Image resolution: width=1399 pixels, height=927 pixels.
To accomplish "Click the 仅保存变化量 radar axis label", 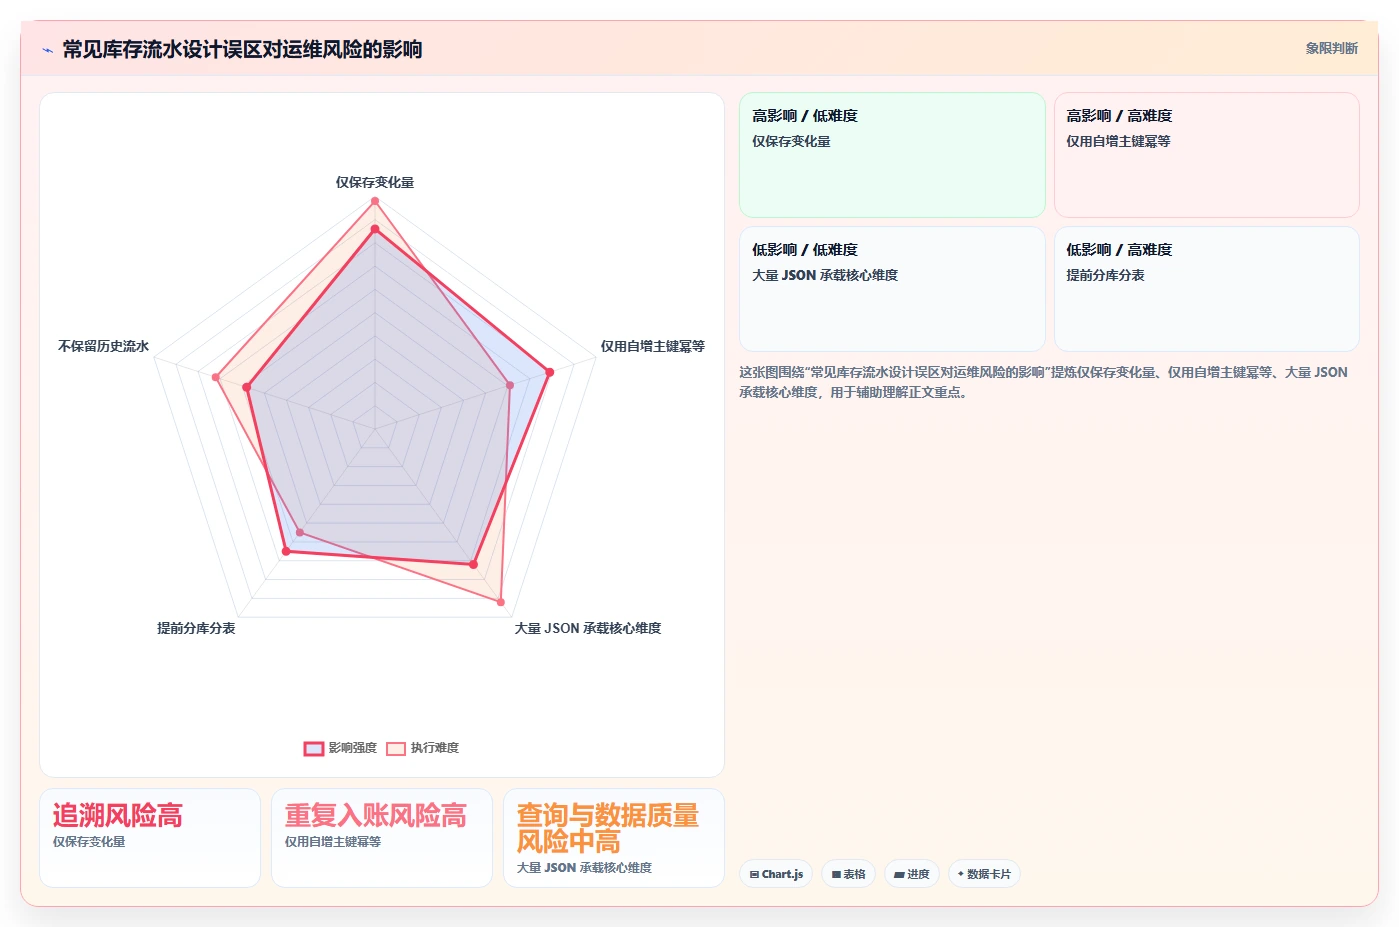I will [x=375, y=182].
